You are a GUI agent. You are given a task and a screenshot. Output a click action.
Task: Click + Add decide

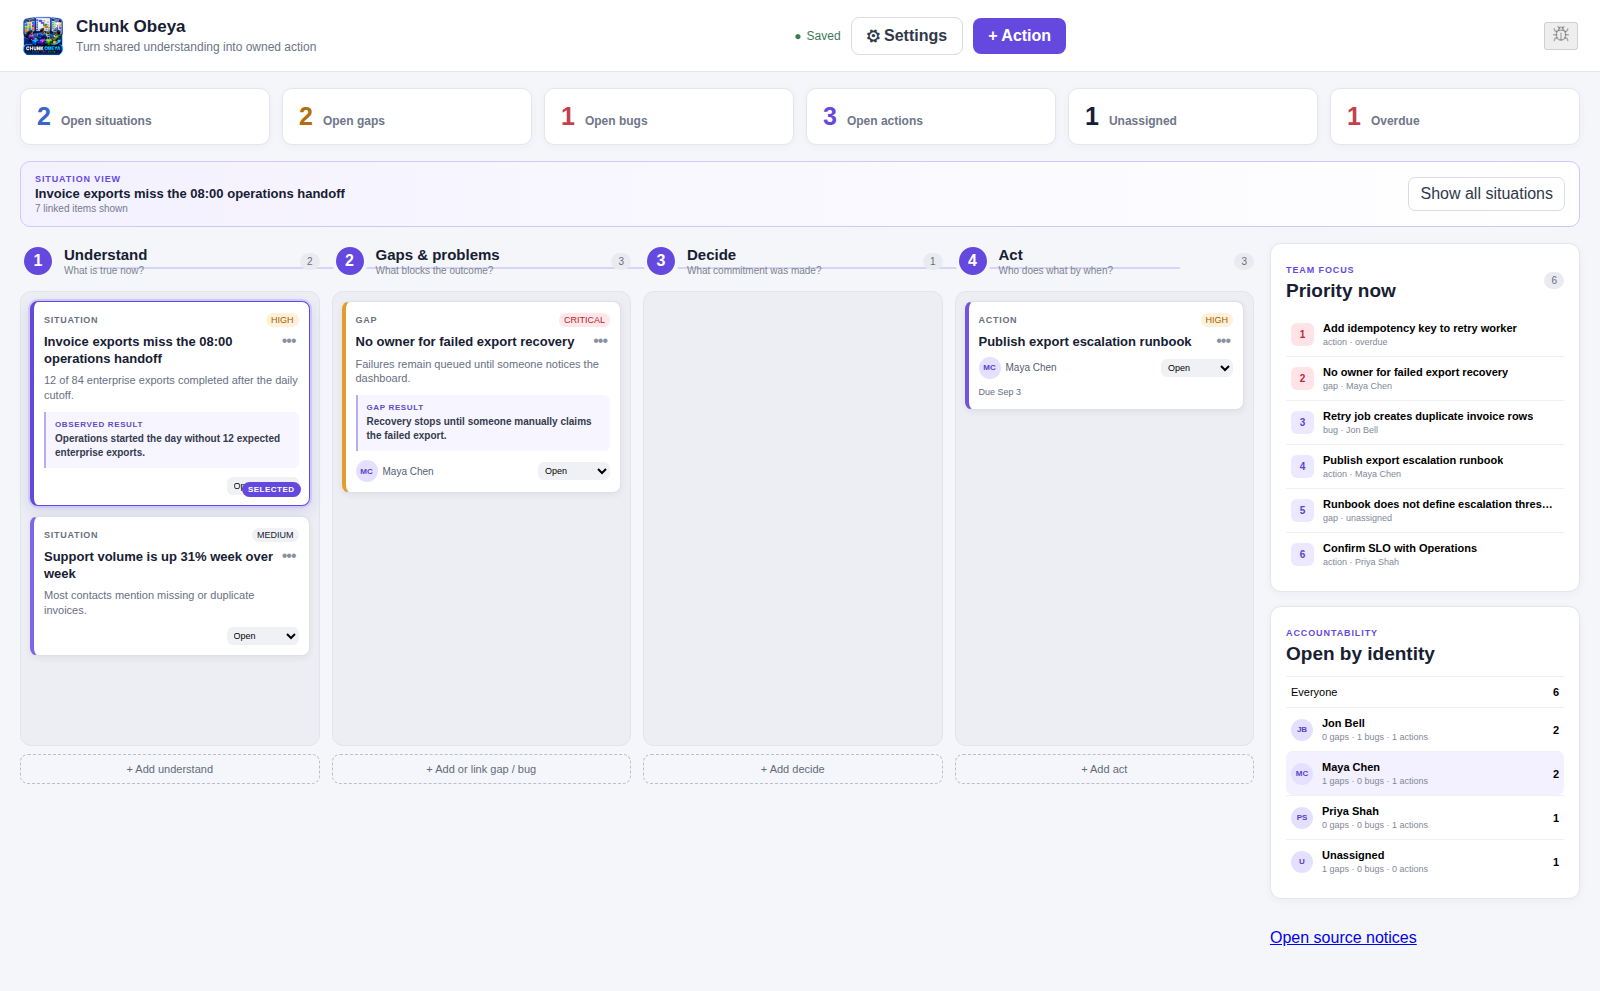tap(793, 769)
